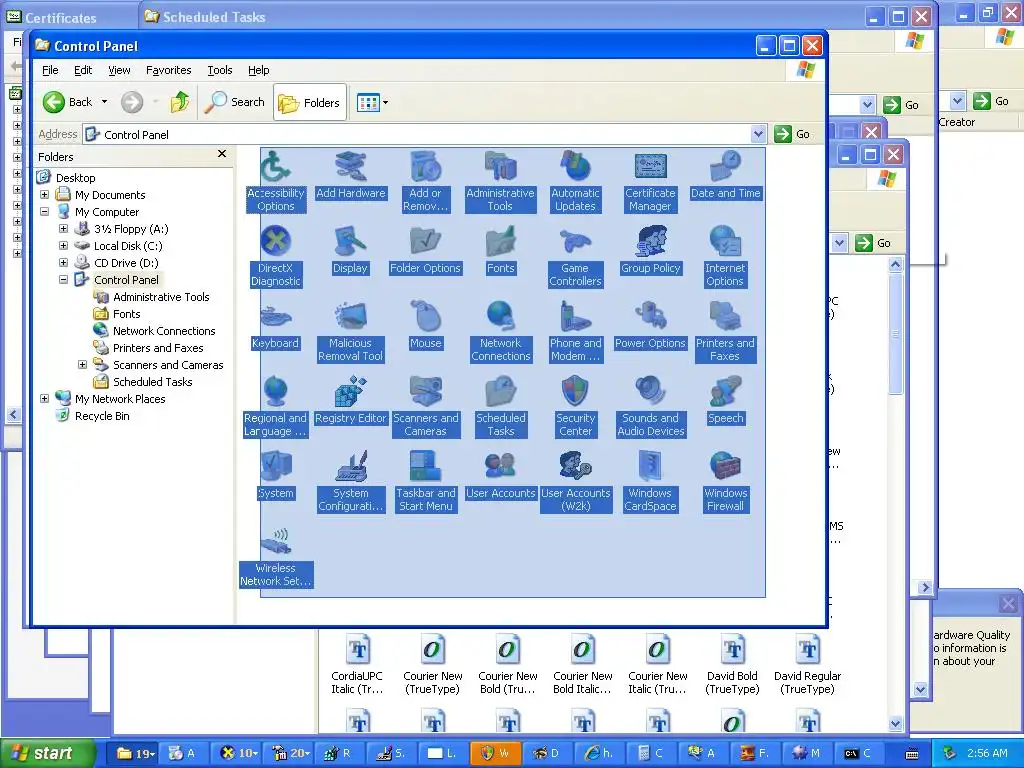Open the View menu
This screenshot has width=1024, height=768.
click(x=119, y=70)
